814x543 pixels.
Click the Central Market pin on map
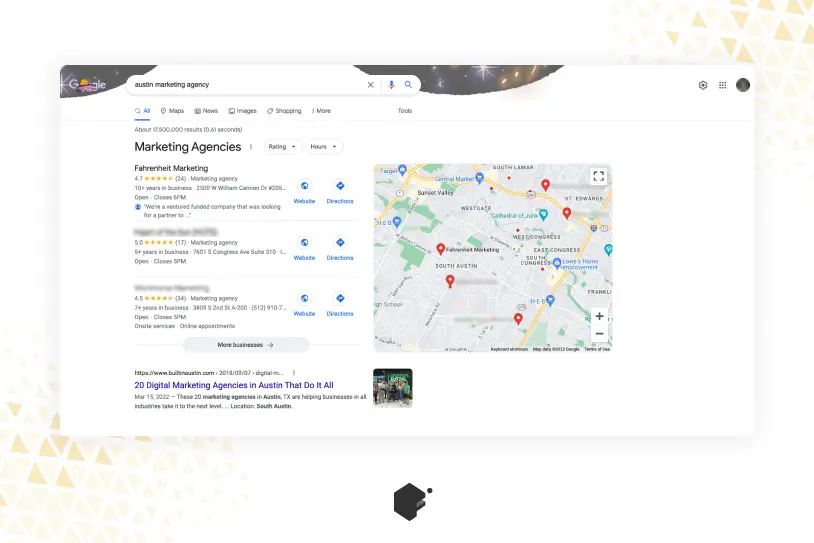(x=480, y=178)
